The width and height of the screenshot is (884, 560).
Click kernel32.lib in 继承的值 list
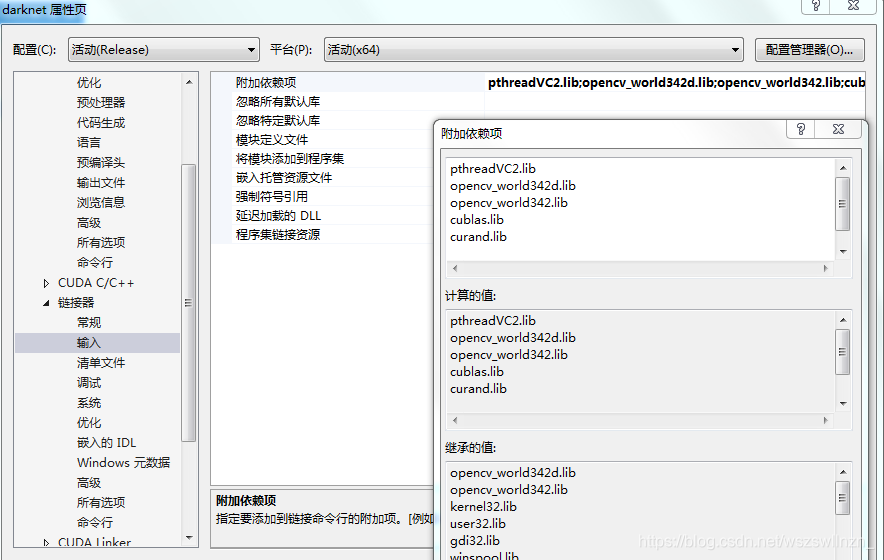click(x=483, y=506)
